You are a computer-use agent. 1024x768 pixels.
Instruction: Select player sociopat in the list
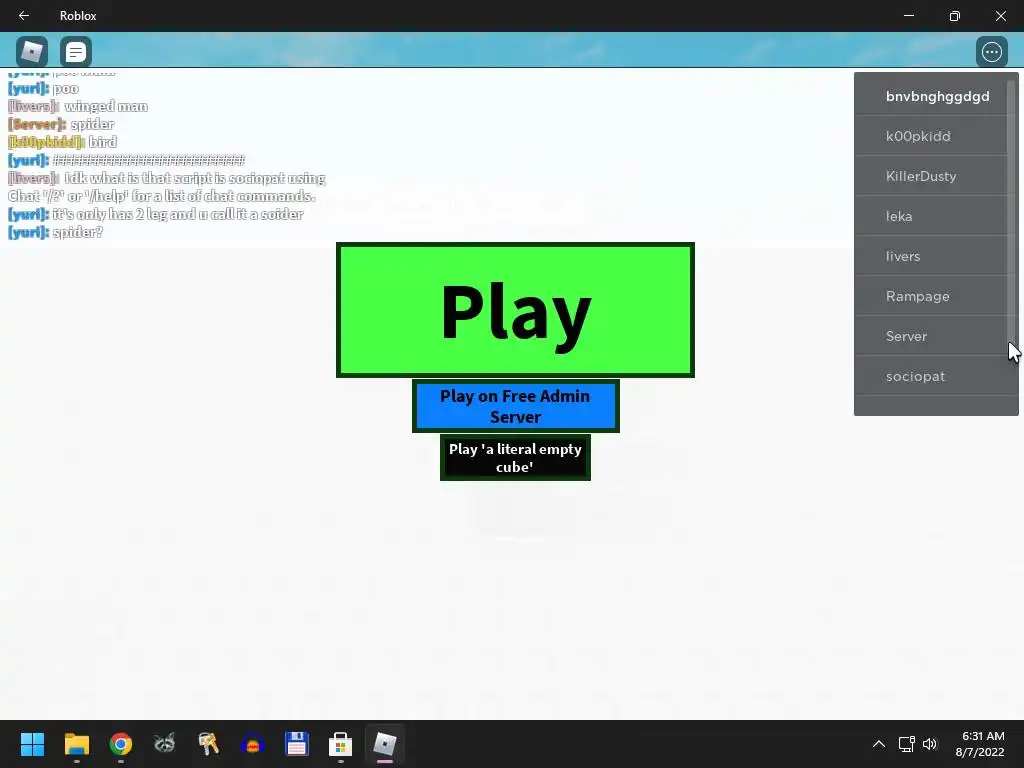pos(931,376)
